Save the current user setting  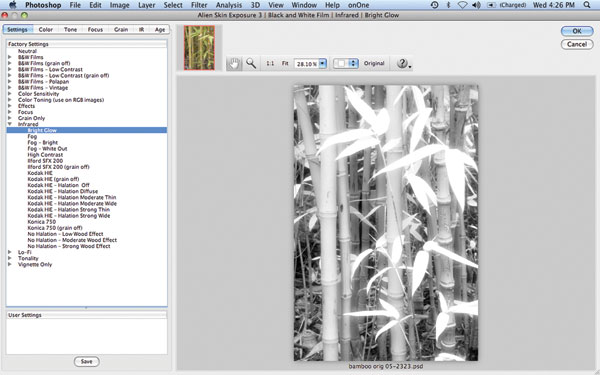click(x=86, y=361)
